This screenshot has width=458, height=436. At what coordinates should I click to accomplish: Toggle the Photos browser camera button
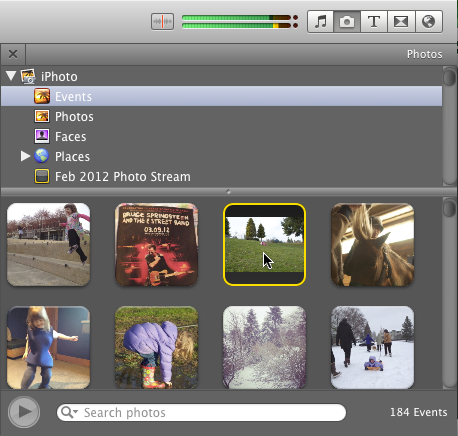click(x=347, y=22)
